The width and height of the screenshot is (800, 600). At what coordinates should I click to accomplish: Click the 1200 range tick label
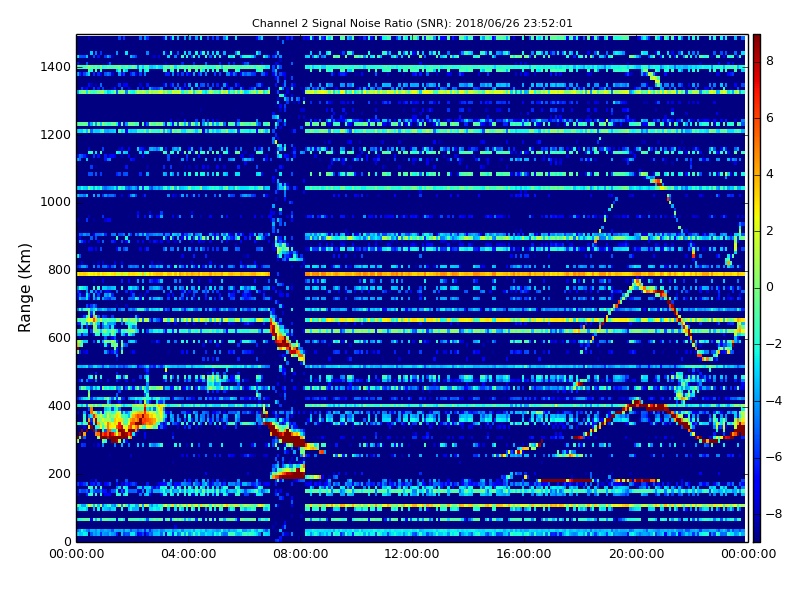[56, 135]
